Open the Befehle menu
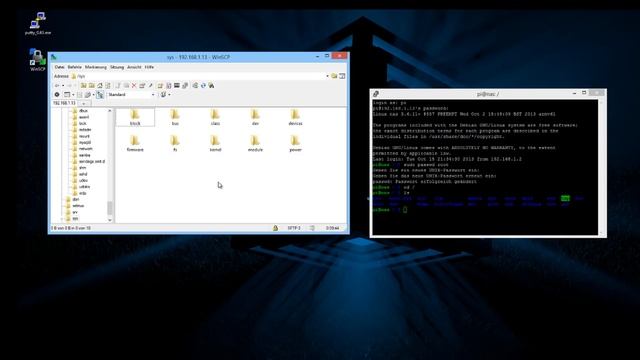Viewport: 640px width, 360px height. click(x=75, y=67)
